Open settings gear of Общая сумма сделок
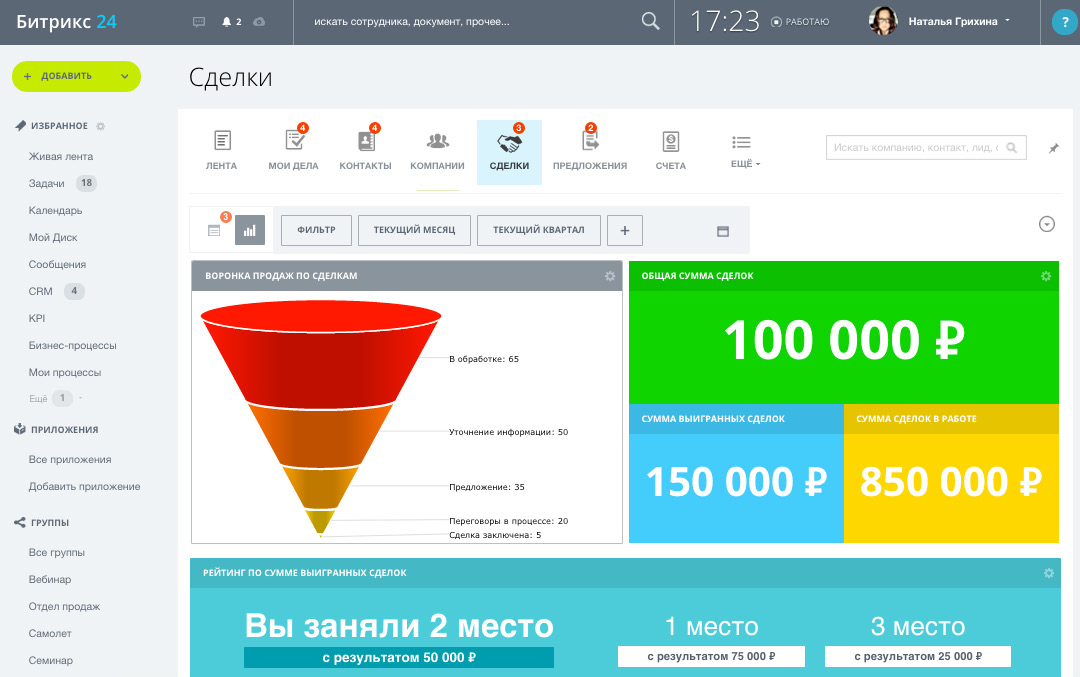The width and height of the screenshot is (1080, 677). click(x=1046, y=276)
